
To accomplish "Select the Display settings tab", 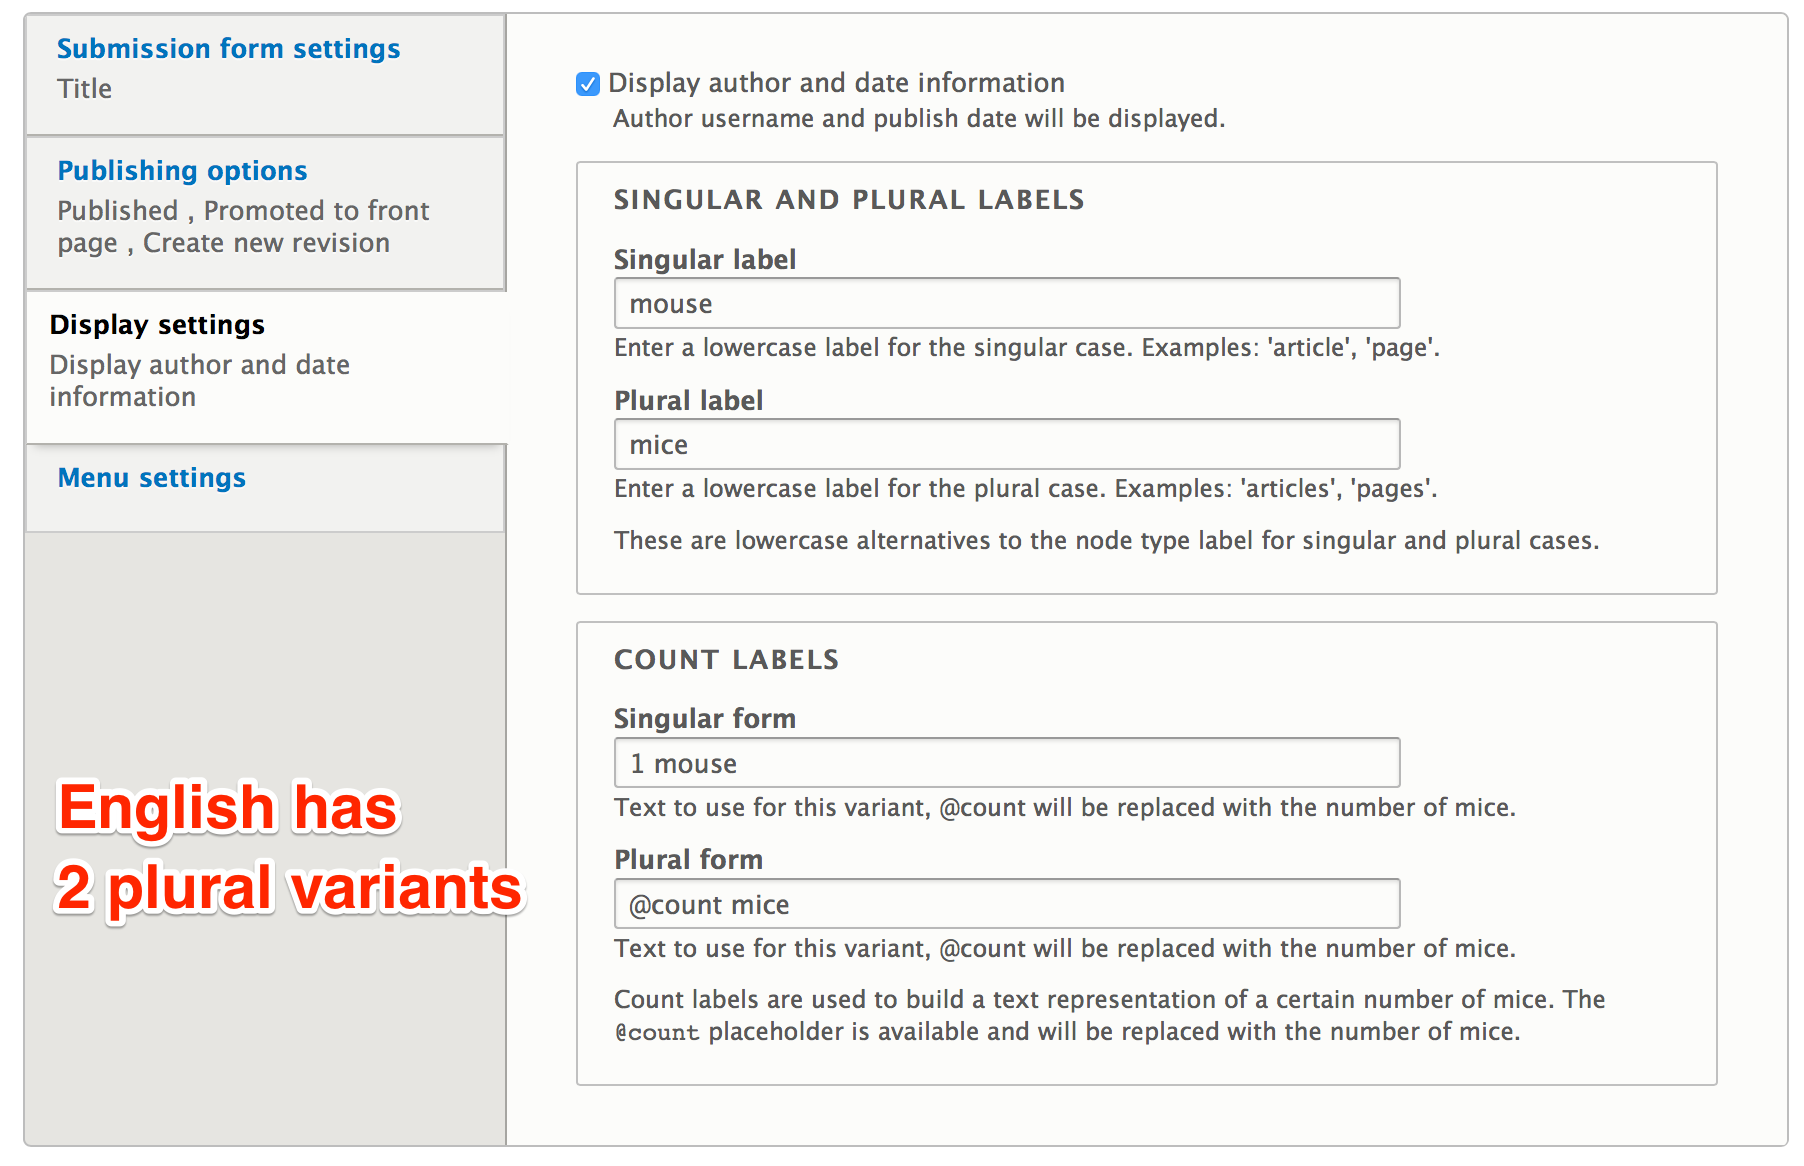I will [156, 323].
